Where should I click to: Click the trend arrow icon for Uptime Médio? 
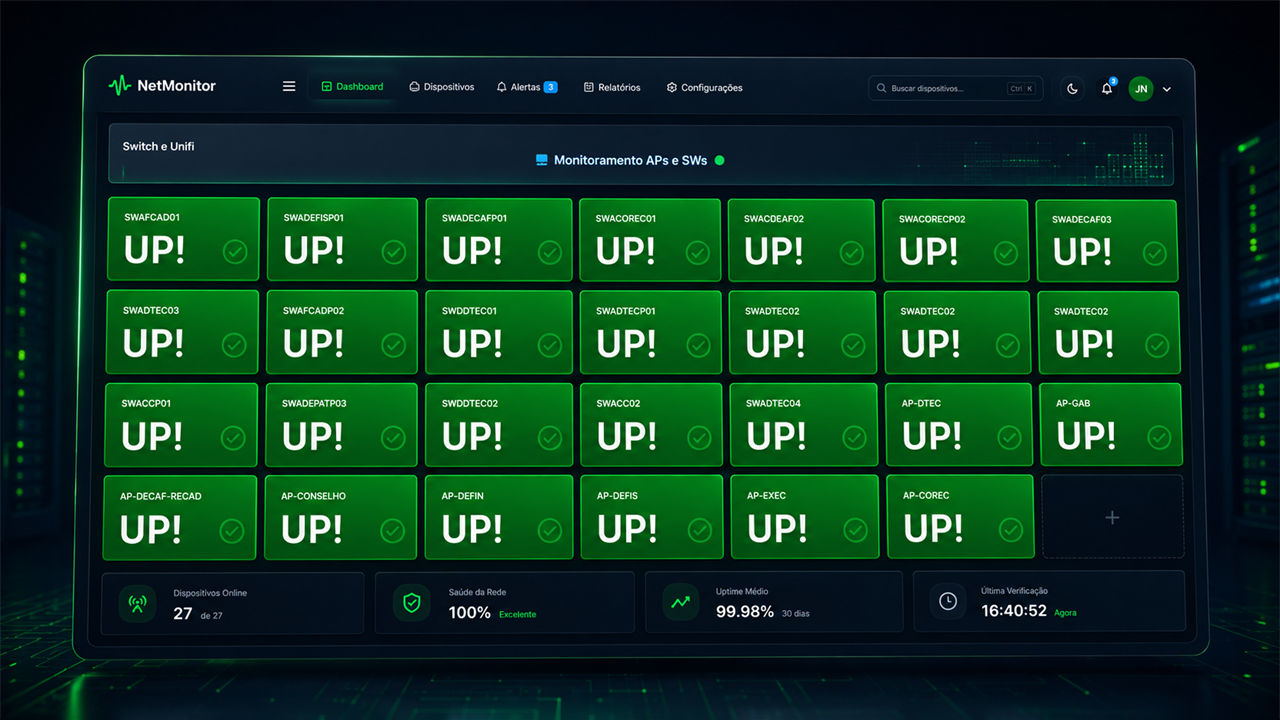pyautogui.click(x=680, y=603)
